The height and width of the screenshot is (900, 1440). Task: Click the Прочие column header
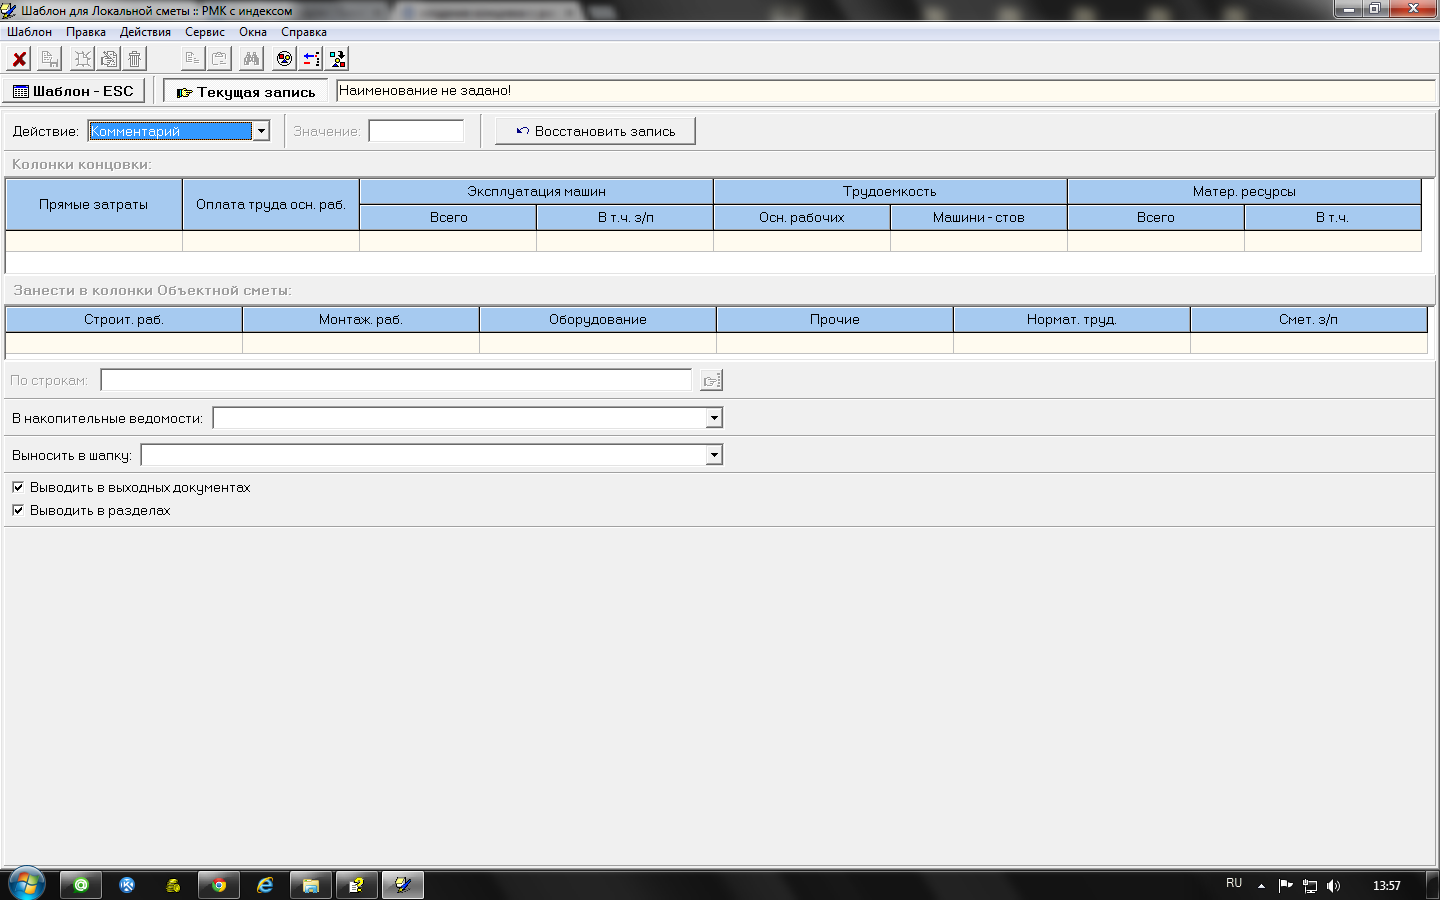click(835, 320)
